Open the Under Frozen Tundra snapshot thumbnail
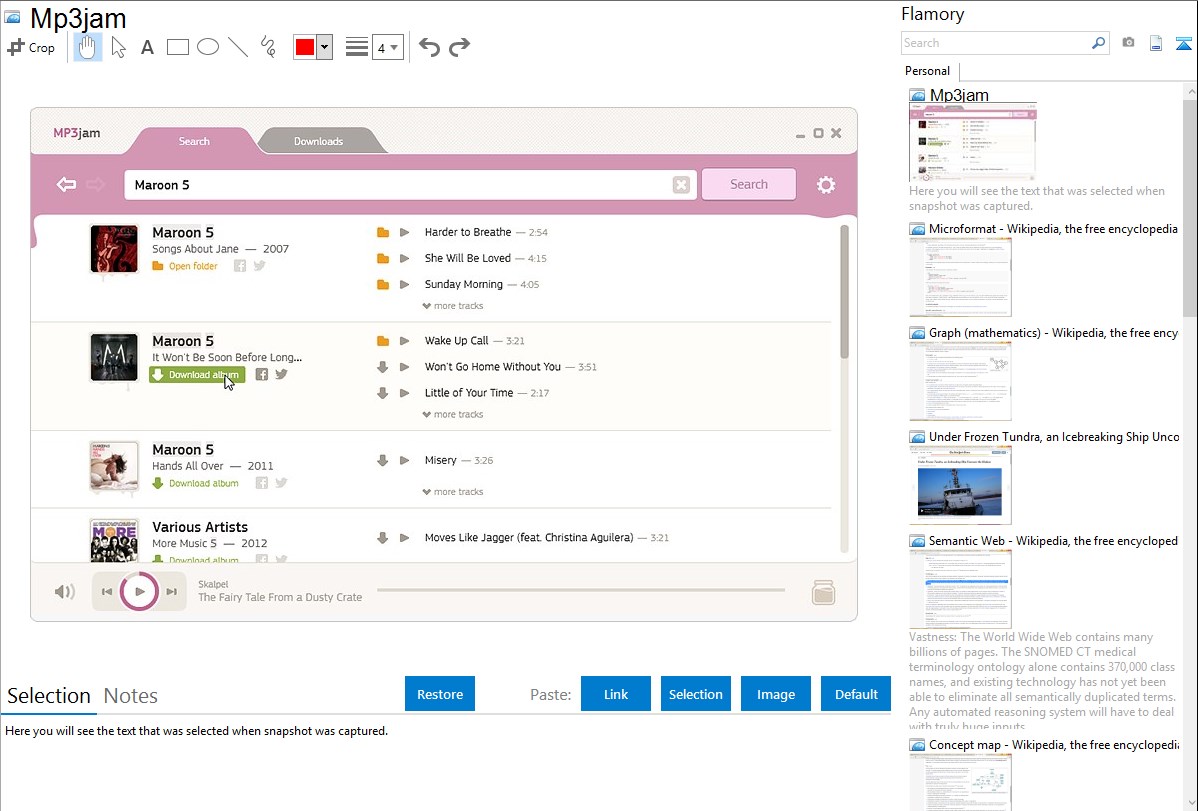This screenshot has height=811, width=1198. (x=960, y=485)
